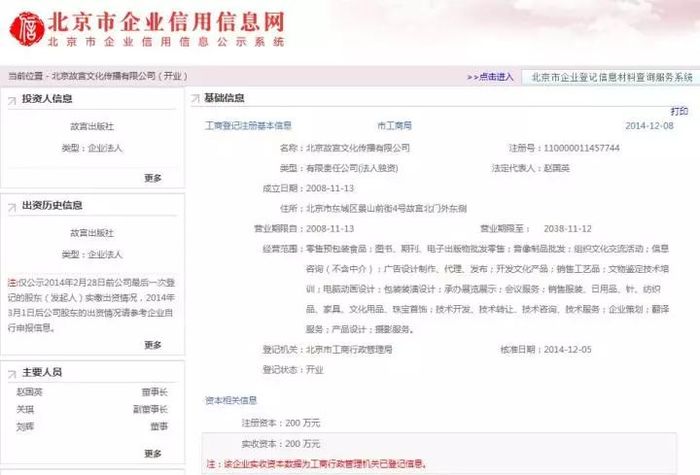Click legal representative 赵国英 in basic info
The image size is (700, 475).
[x=556, y=168]
